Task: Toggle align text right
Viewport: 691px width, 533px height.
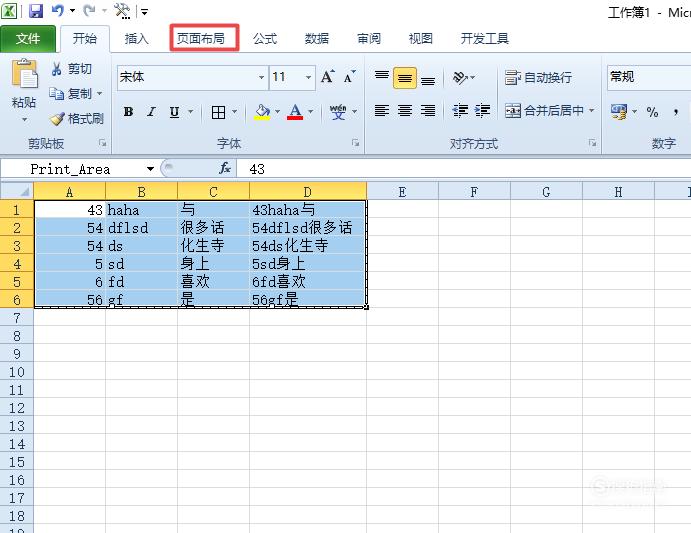Action: 427,110
